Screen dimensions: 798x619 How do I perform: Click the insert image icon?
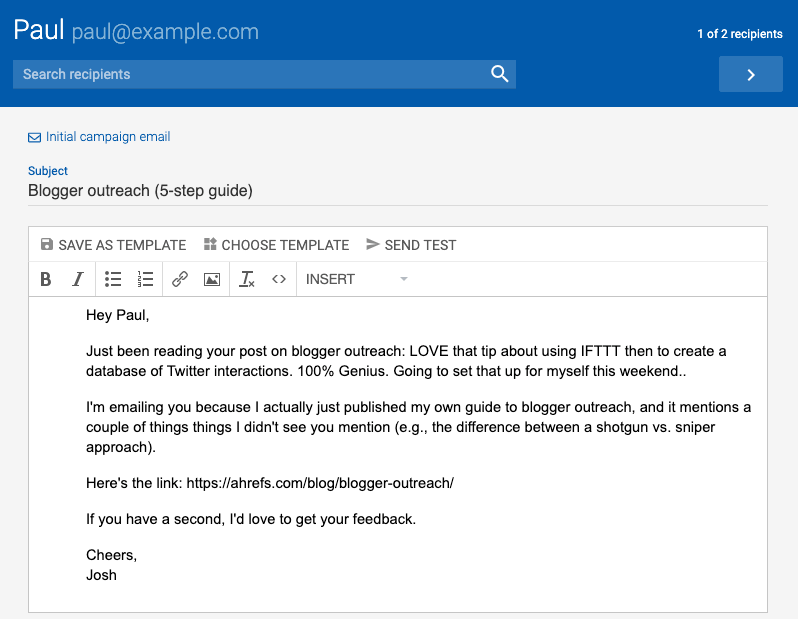[212, 279]
